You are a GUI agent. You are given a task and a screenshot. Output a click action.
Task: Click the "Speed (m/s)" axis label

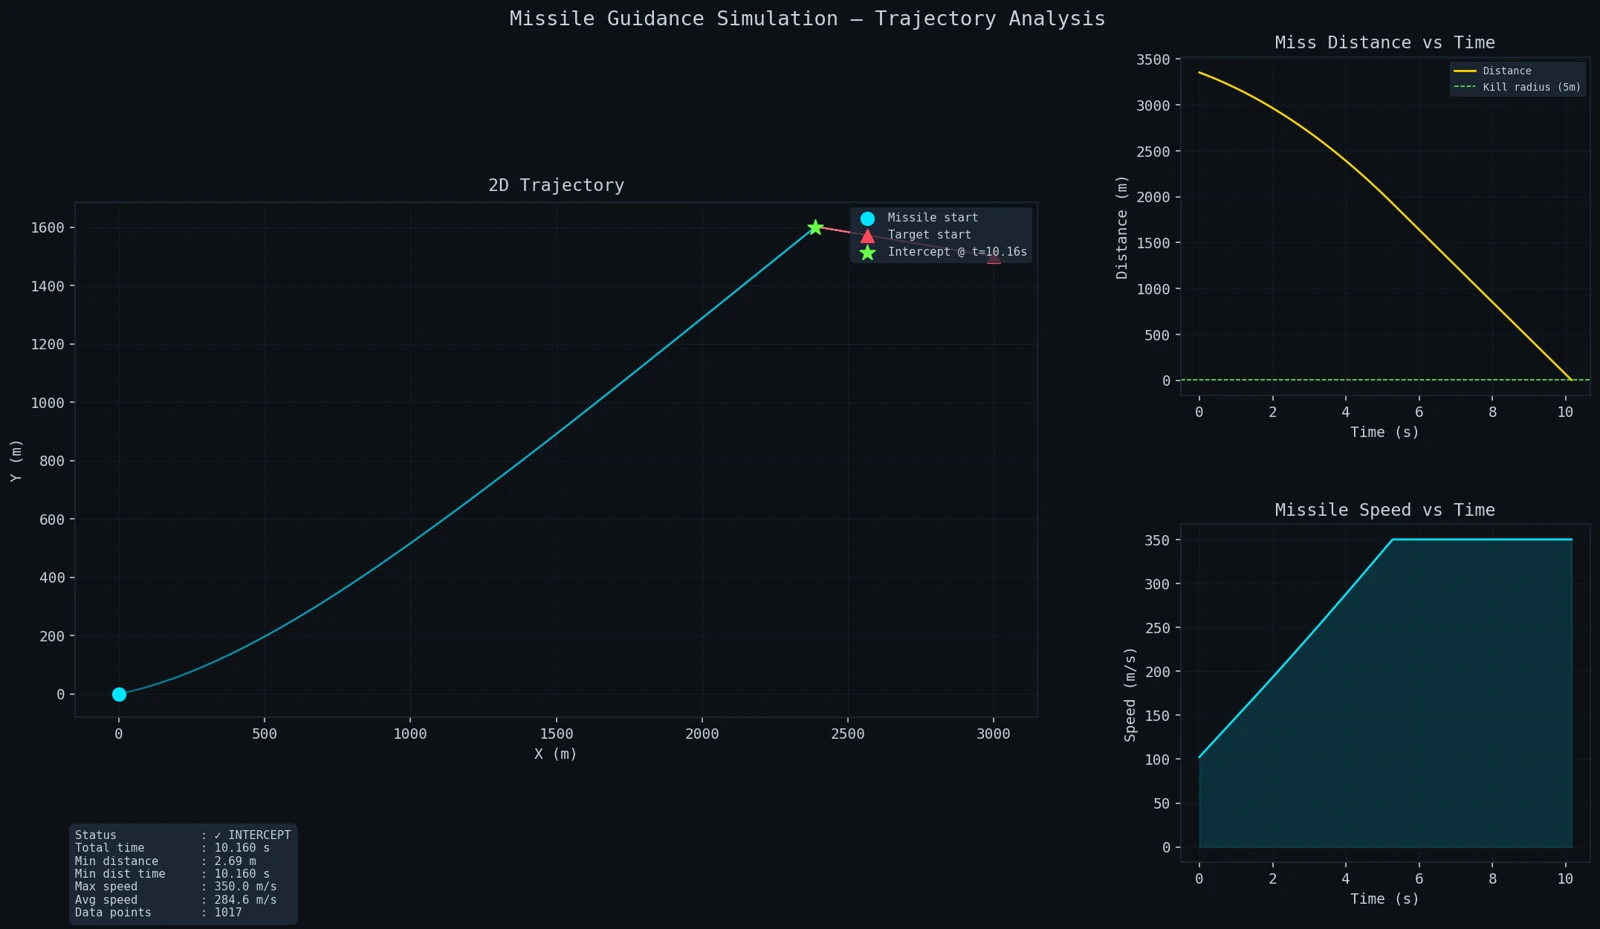[1130, 694]
